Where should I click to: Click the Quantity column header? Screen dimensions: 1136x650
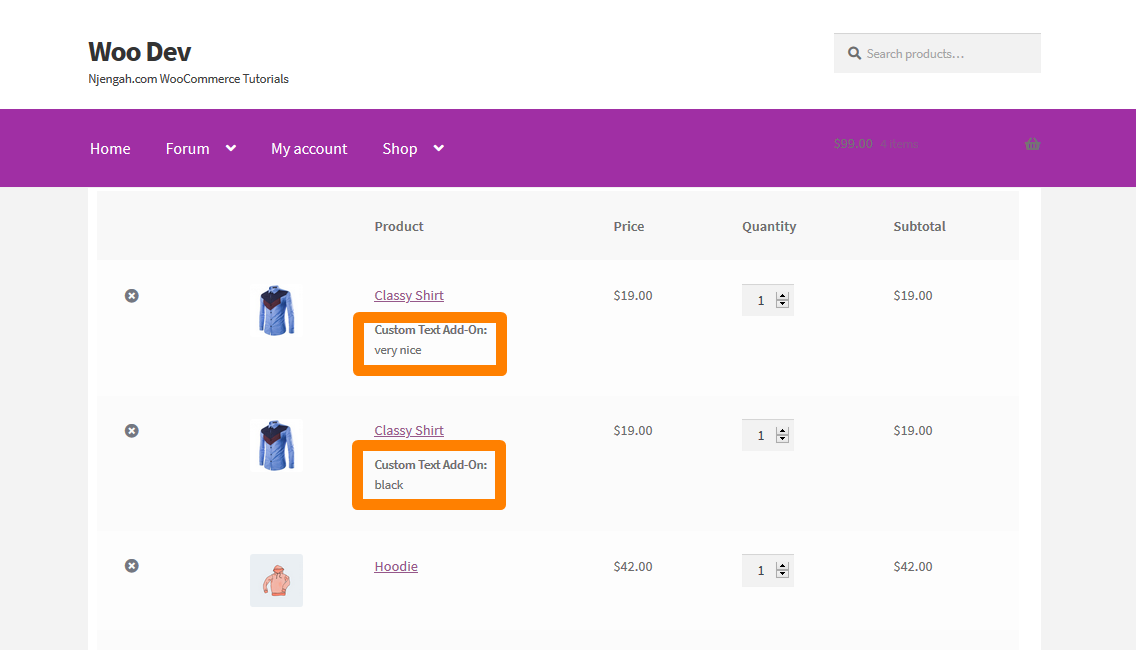pyautogui.click(x=769, y=226)
